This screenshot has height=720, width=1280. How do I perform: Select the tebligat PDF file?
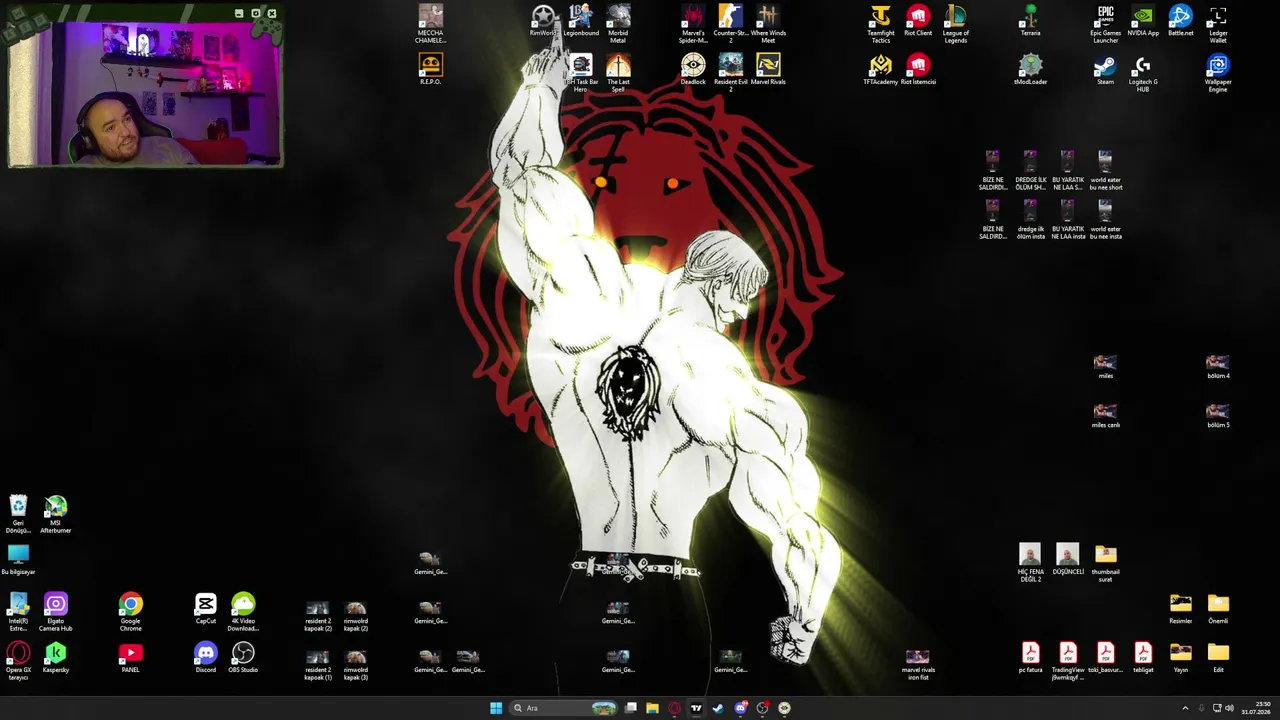coord(1143,657)
